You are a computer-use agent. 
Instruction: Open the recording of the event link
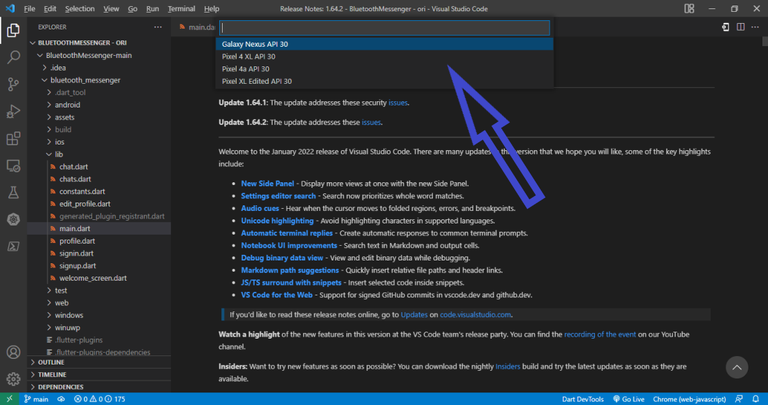tap(600, 334)
